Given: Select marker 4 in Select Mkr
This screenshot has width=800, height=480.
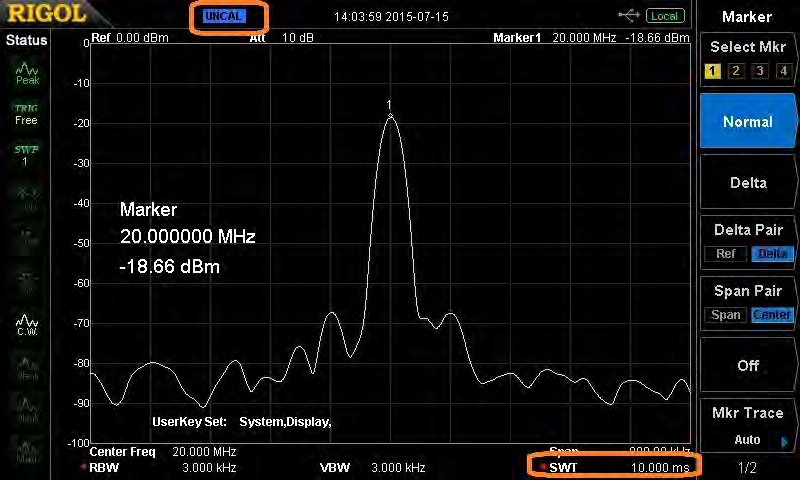Looking at the screenshot, I should coord(784,71).
